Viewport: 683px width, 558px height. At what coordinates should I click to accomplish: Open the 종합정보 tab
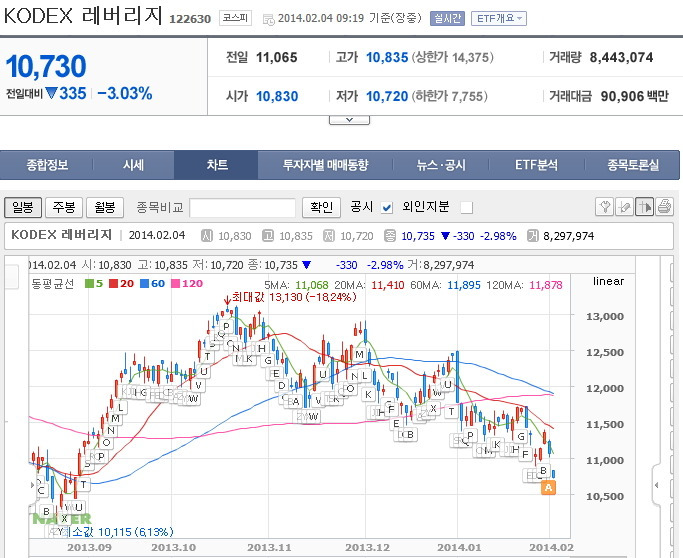pyautogui.click(x=47, y=165)
